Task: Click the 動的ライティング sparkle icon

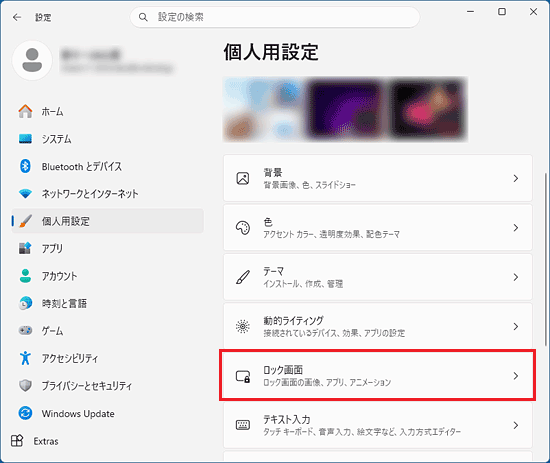Action: point(243,327)
